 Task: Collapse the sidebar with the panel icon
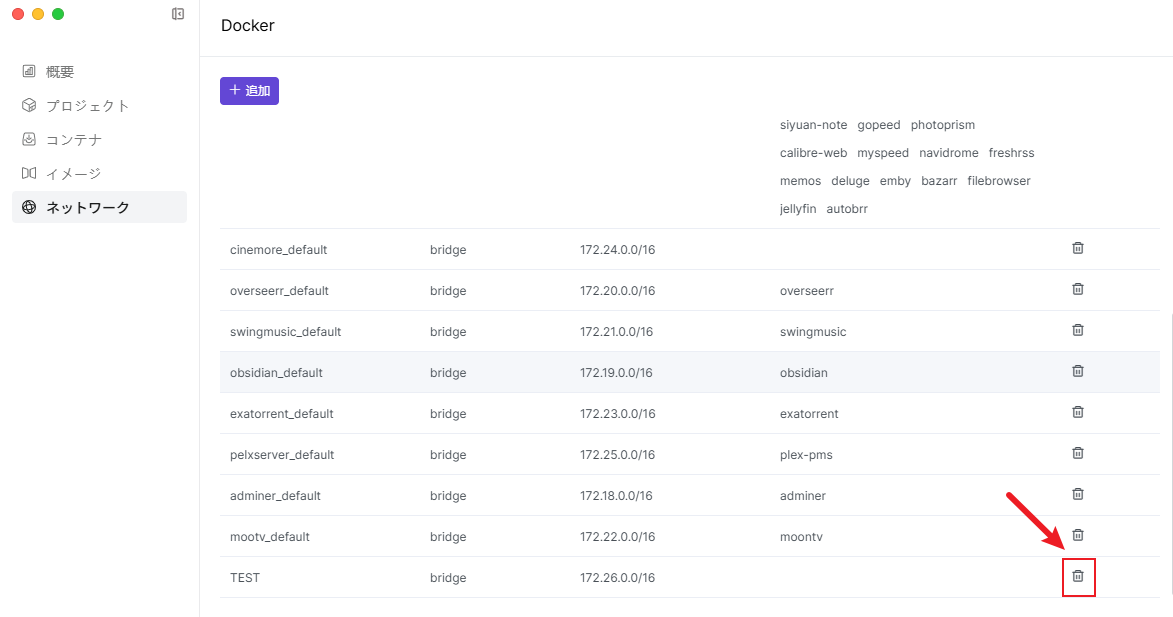click(178, 14)
